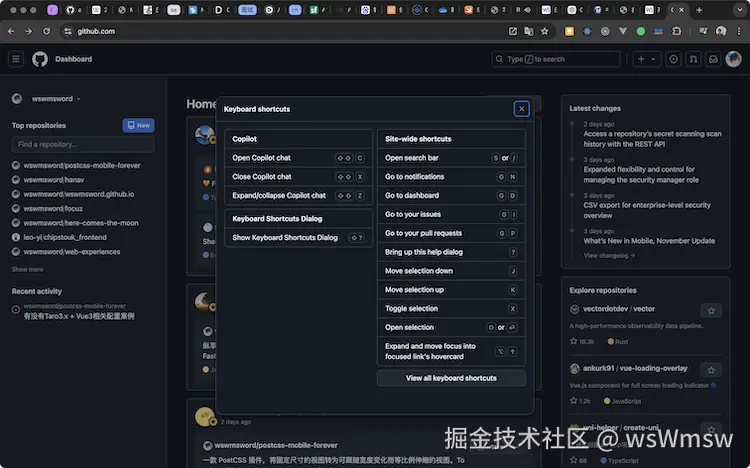
Task: Click Toggle selection shortcut row
Action: tap(451, 309)
